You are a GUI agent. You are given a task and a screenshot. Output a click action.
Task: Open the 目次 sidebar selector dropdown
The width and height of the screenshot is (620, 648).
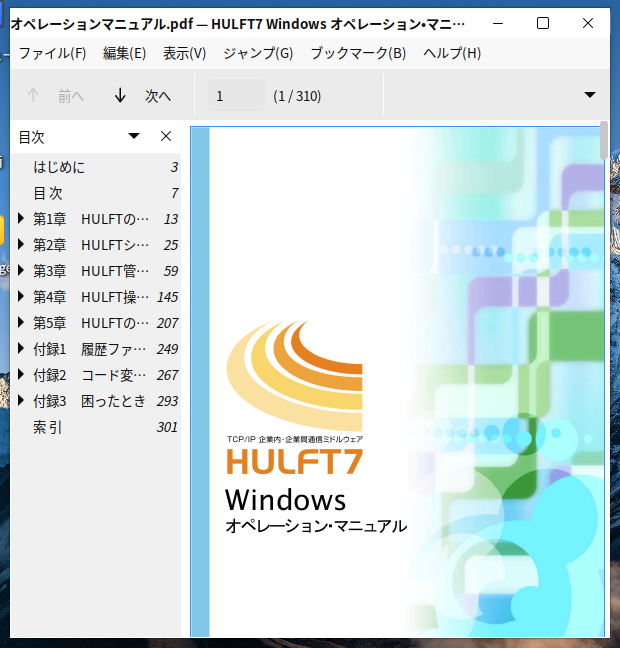coord(134,136)
